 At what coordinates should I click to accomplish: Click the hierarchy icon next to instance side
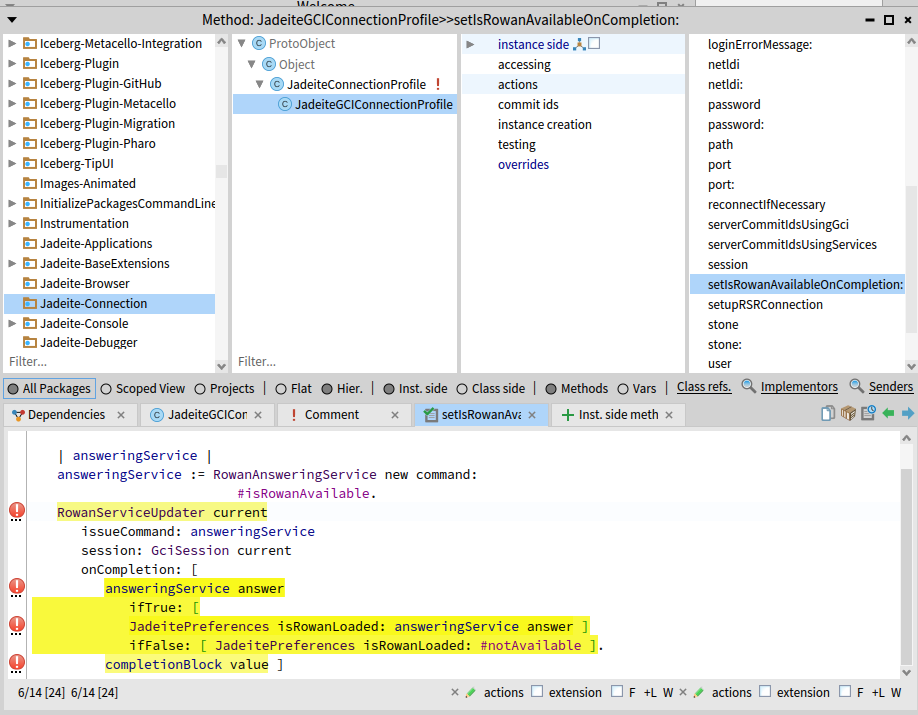[x=578, y=44]
